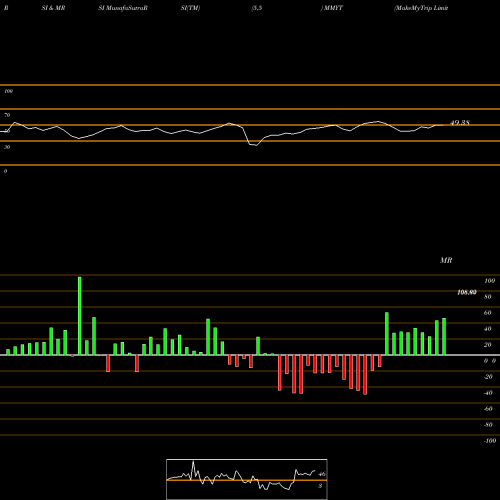Image resolution: width=500 pixels, height=500 pixels.
Task: Click the 49.38 RSI value label
Action: (460, 123)
